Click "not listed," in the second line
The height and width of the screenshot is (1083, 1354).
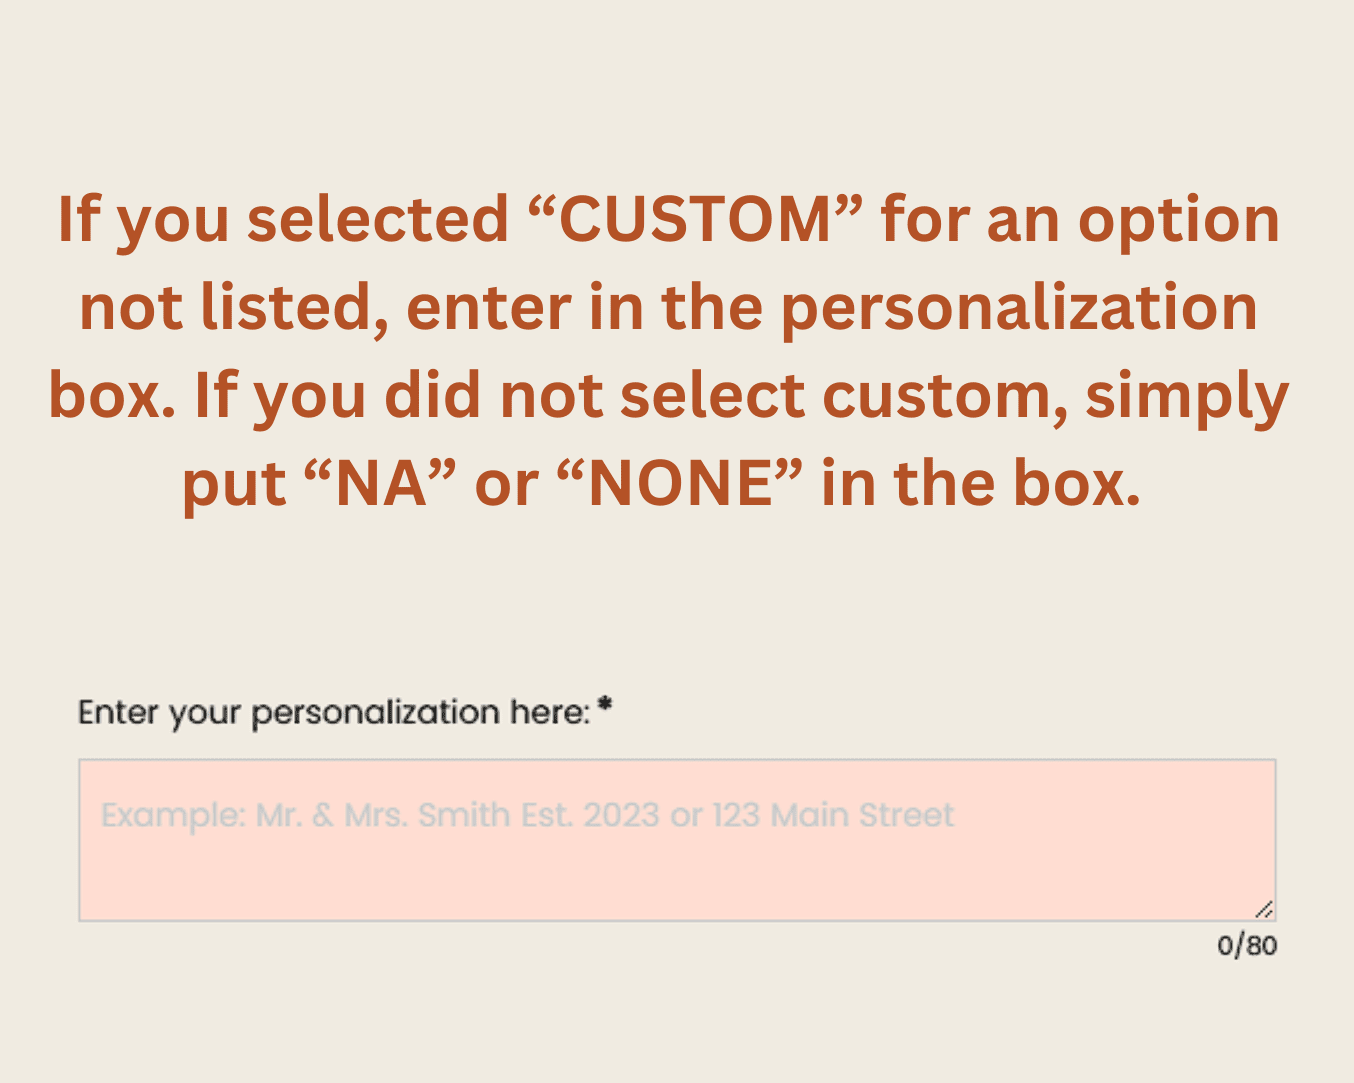[234, 308]
